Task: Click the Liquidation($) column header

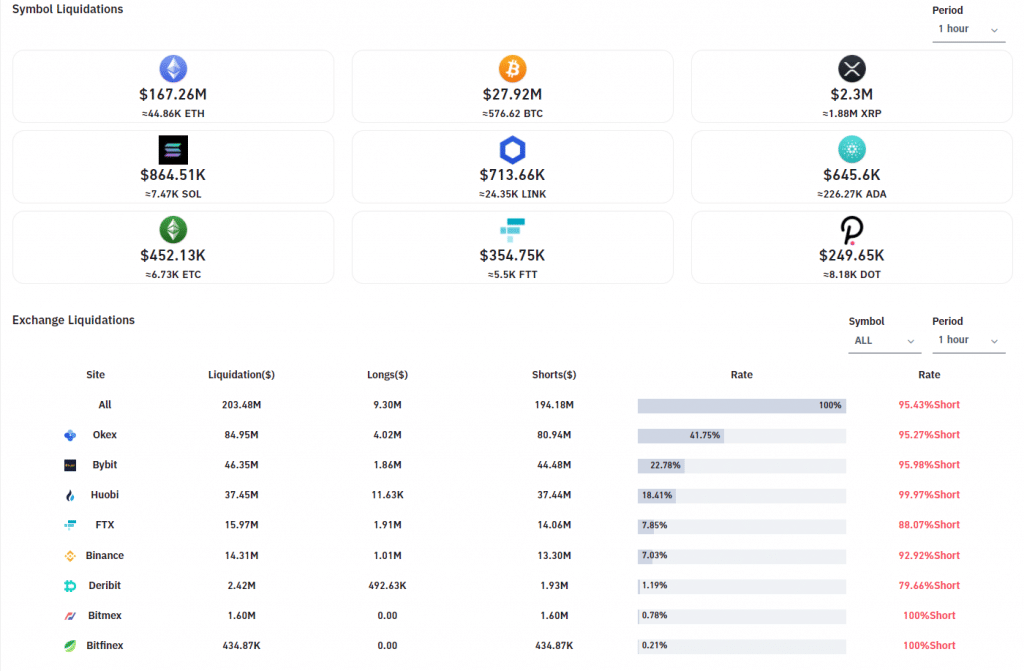Action: pos(241,375)
